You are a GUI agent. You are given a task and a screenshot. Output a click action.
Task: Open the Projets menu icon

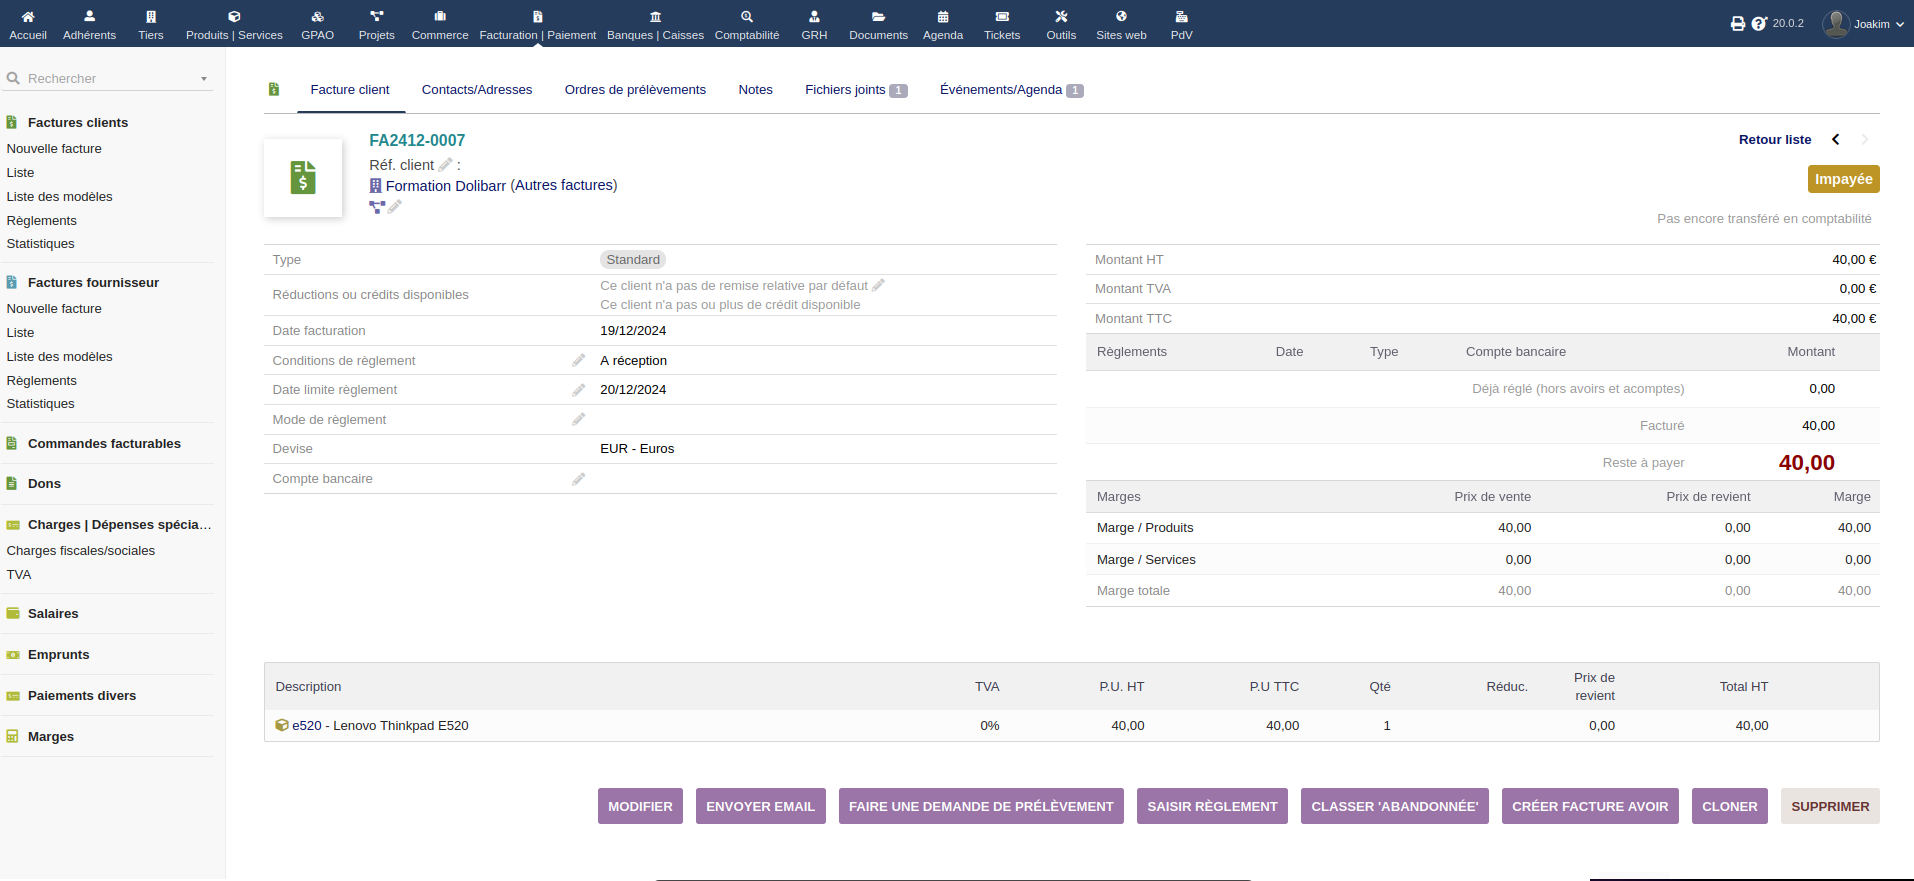pyautogui.click(x=377, y=16)
